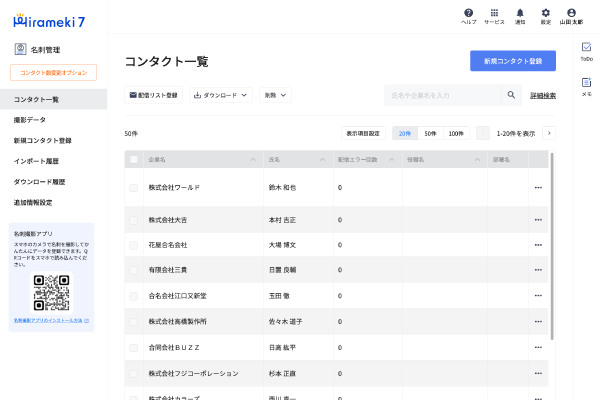Image resolution: width=600 pixels, height=400 pixels.
Task: Click the table vertical scrollbar
Action: [x=552, y=246]
